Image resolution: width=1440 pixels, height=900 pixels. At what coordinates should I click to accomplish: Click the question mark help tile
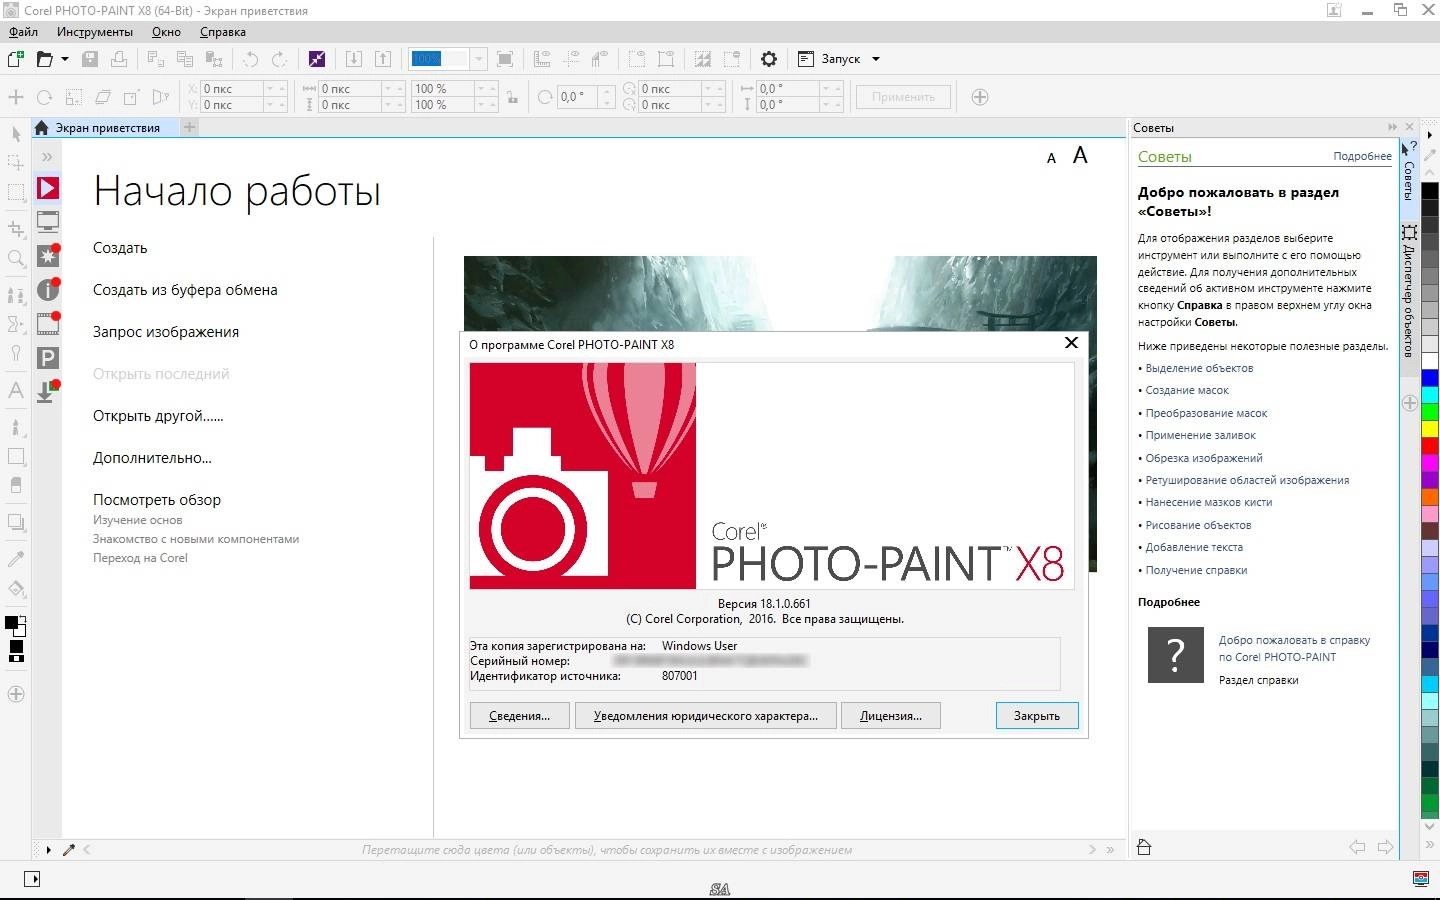click(x=1176, y=655)
